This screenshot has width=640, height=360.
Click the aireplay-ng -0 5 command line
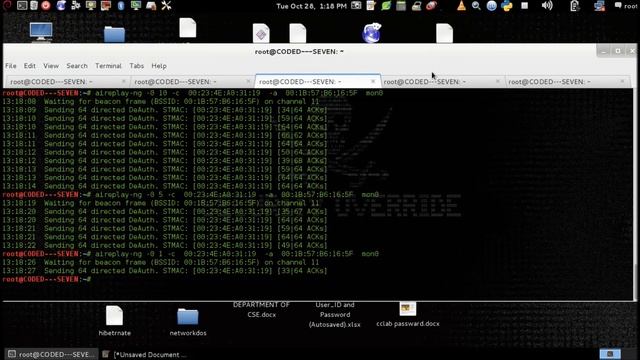(x=191, y=195)
